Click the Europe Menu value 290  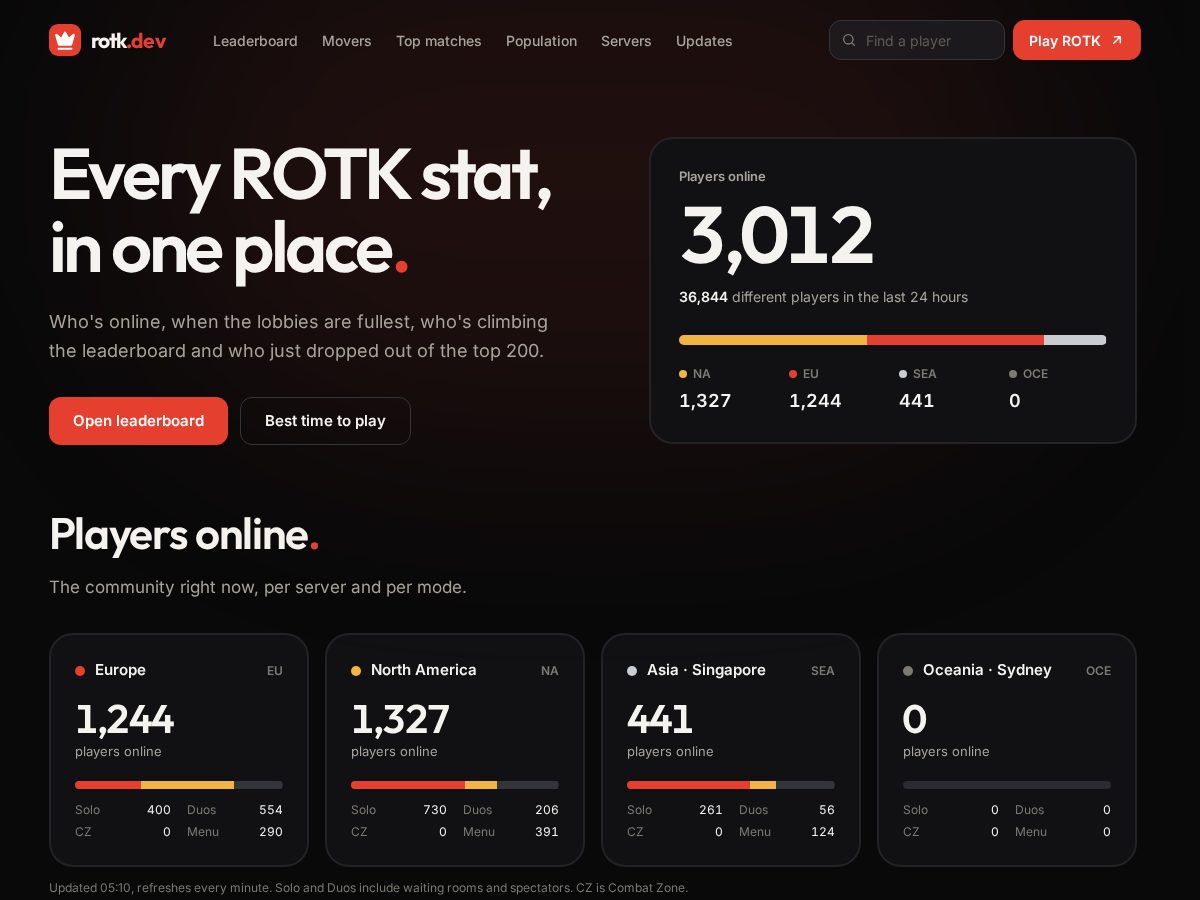(x=270, y=832)
